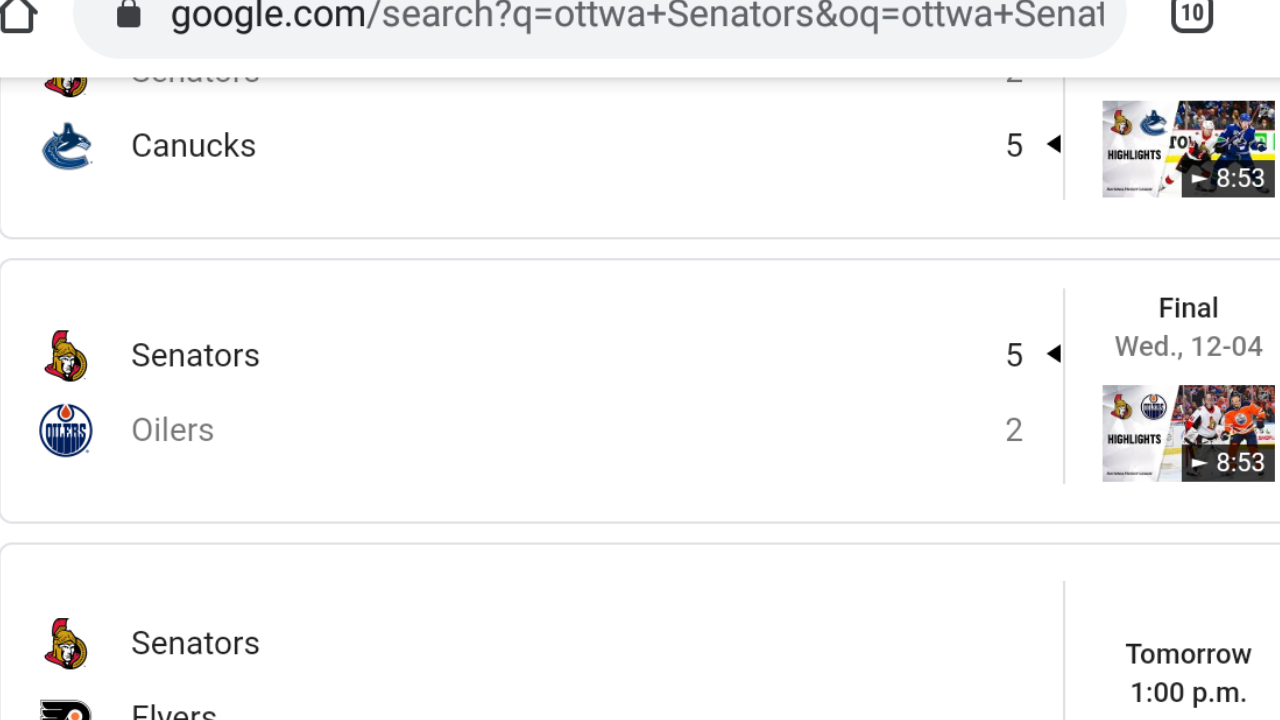This screenshot has height=720, width=1280.
Task: Open the Final Wed., 12-04 game details
Action: coord(1188,327)
